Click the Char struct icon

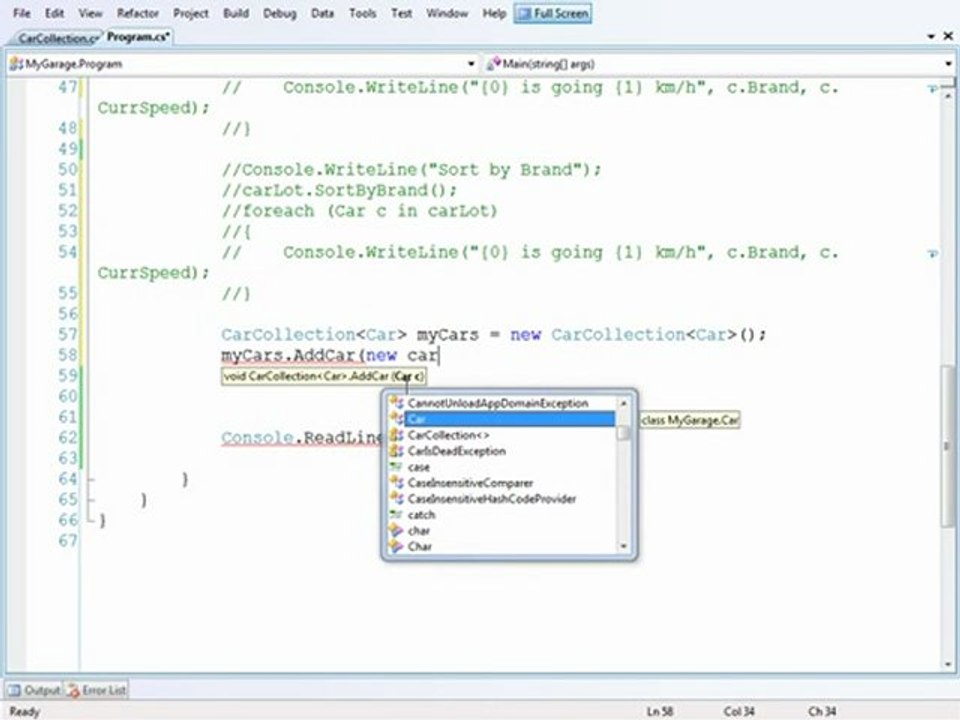pyautogui.click(x=397, y=546)
